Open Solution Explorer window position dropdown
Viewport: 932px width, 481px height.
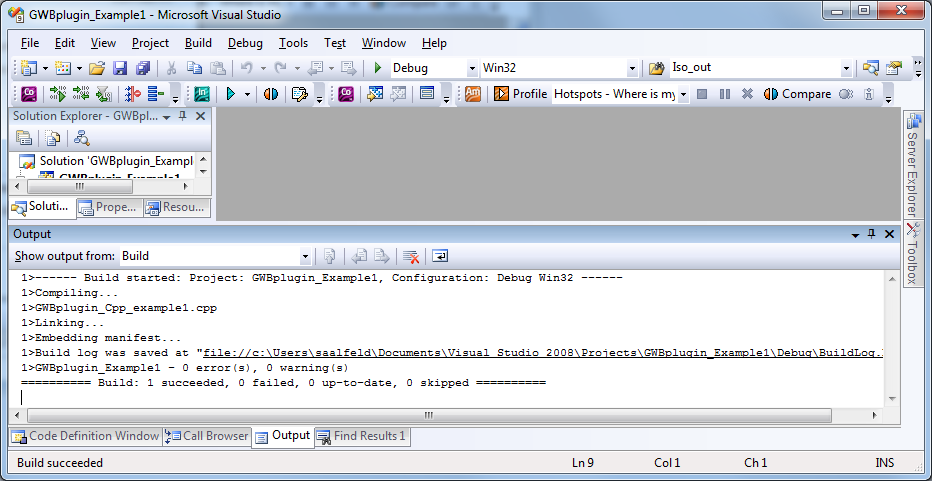(167, 116)
